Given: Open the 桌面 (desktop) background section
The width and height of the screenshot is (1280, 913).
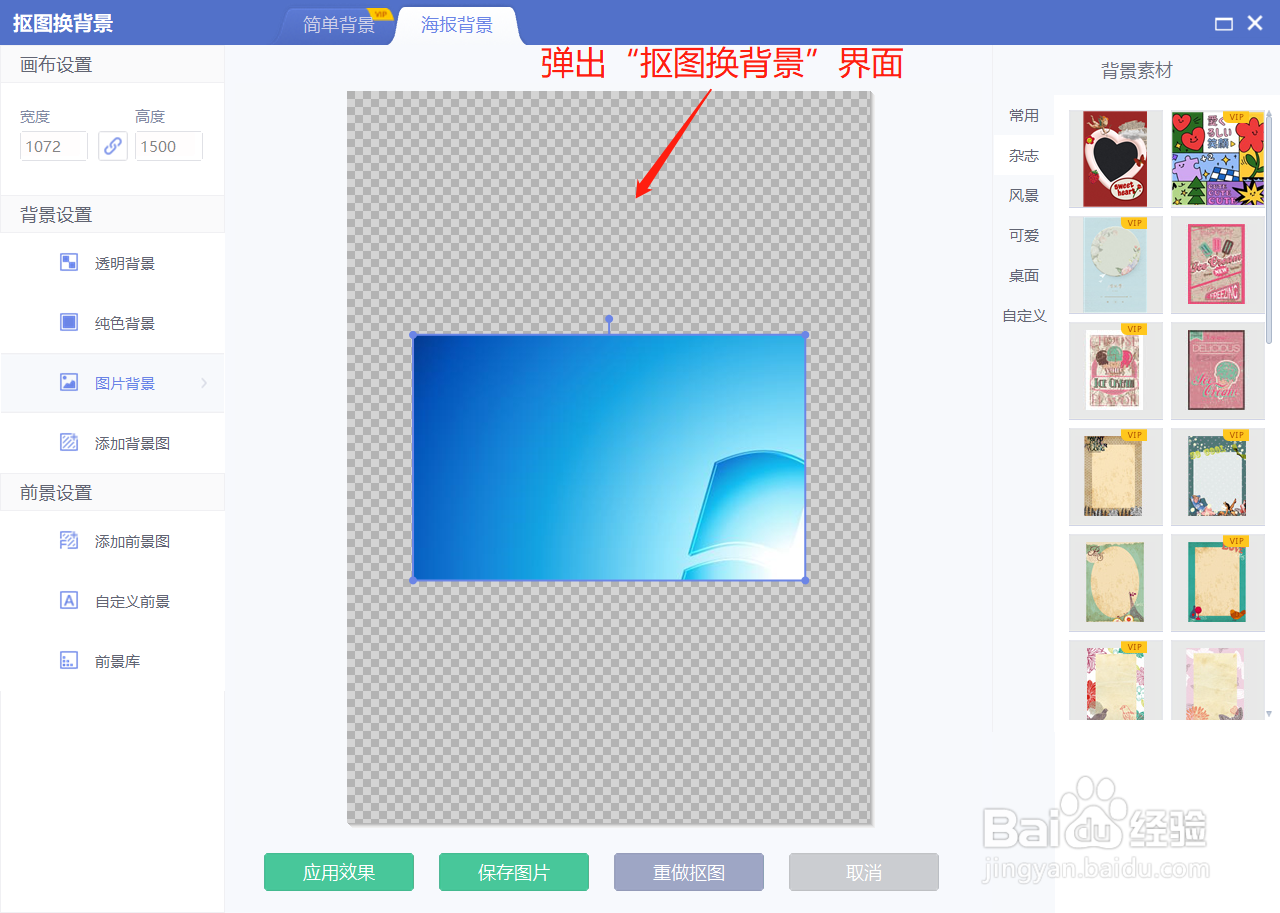Looking at the screenshot, I should pos(1023,275).
